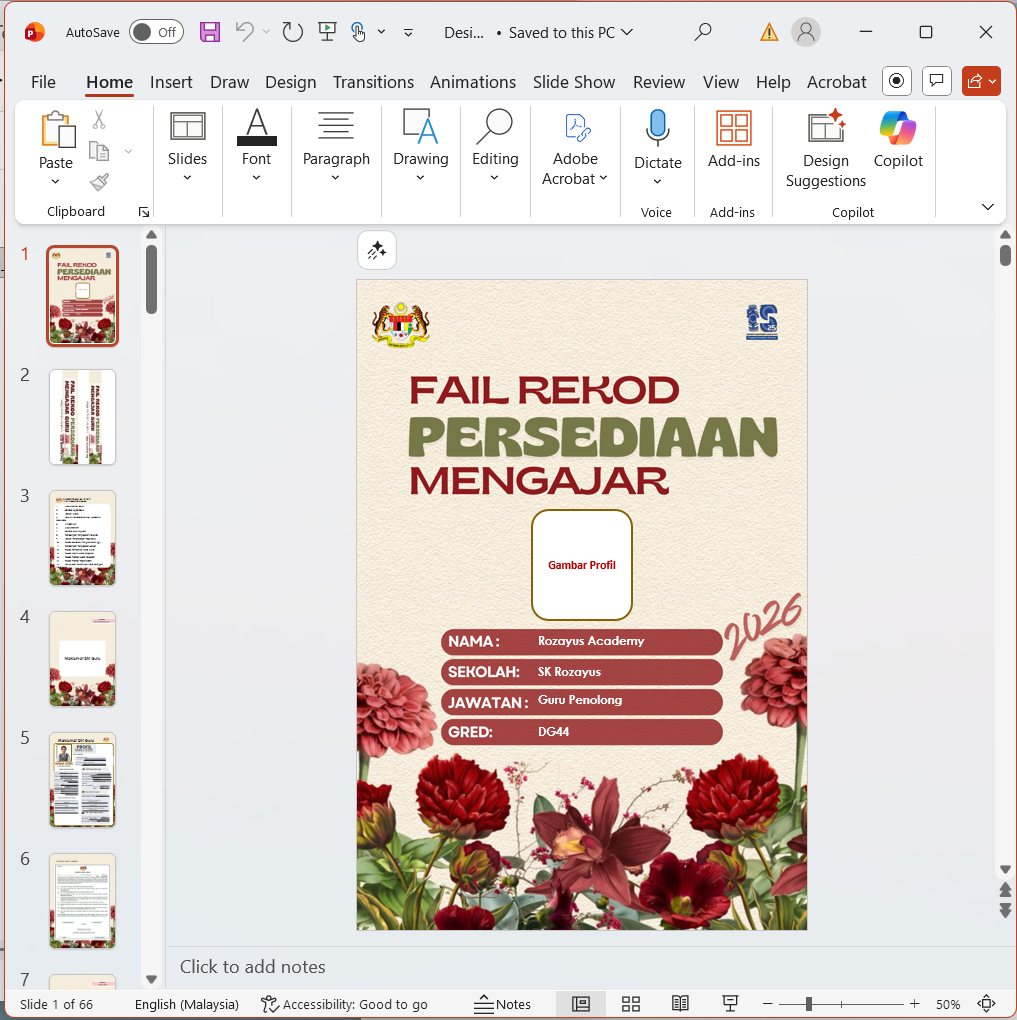The height and width of the screenshot is (1020, 1017).
Task: Click the Add-ins icon
Action: click(733, 126)
